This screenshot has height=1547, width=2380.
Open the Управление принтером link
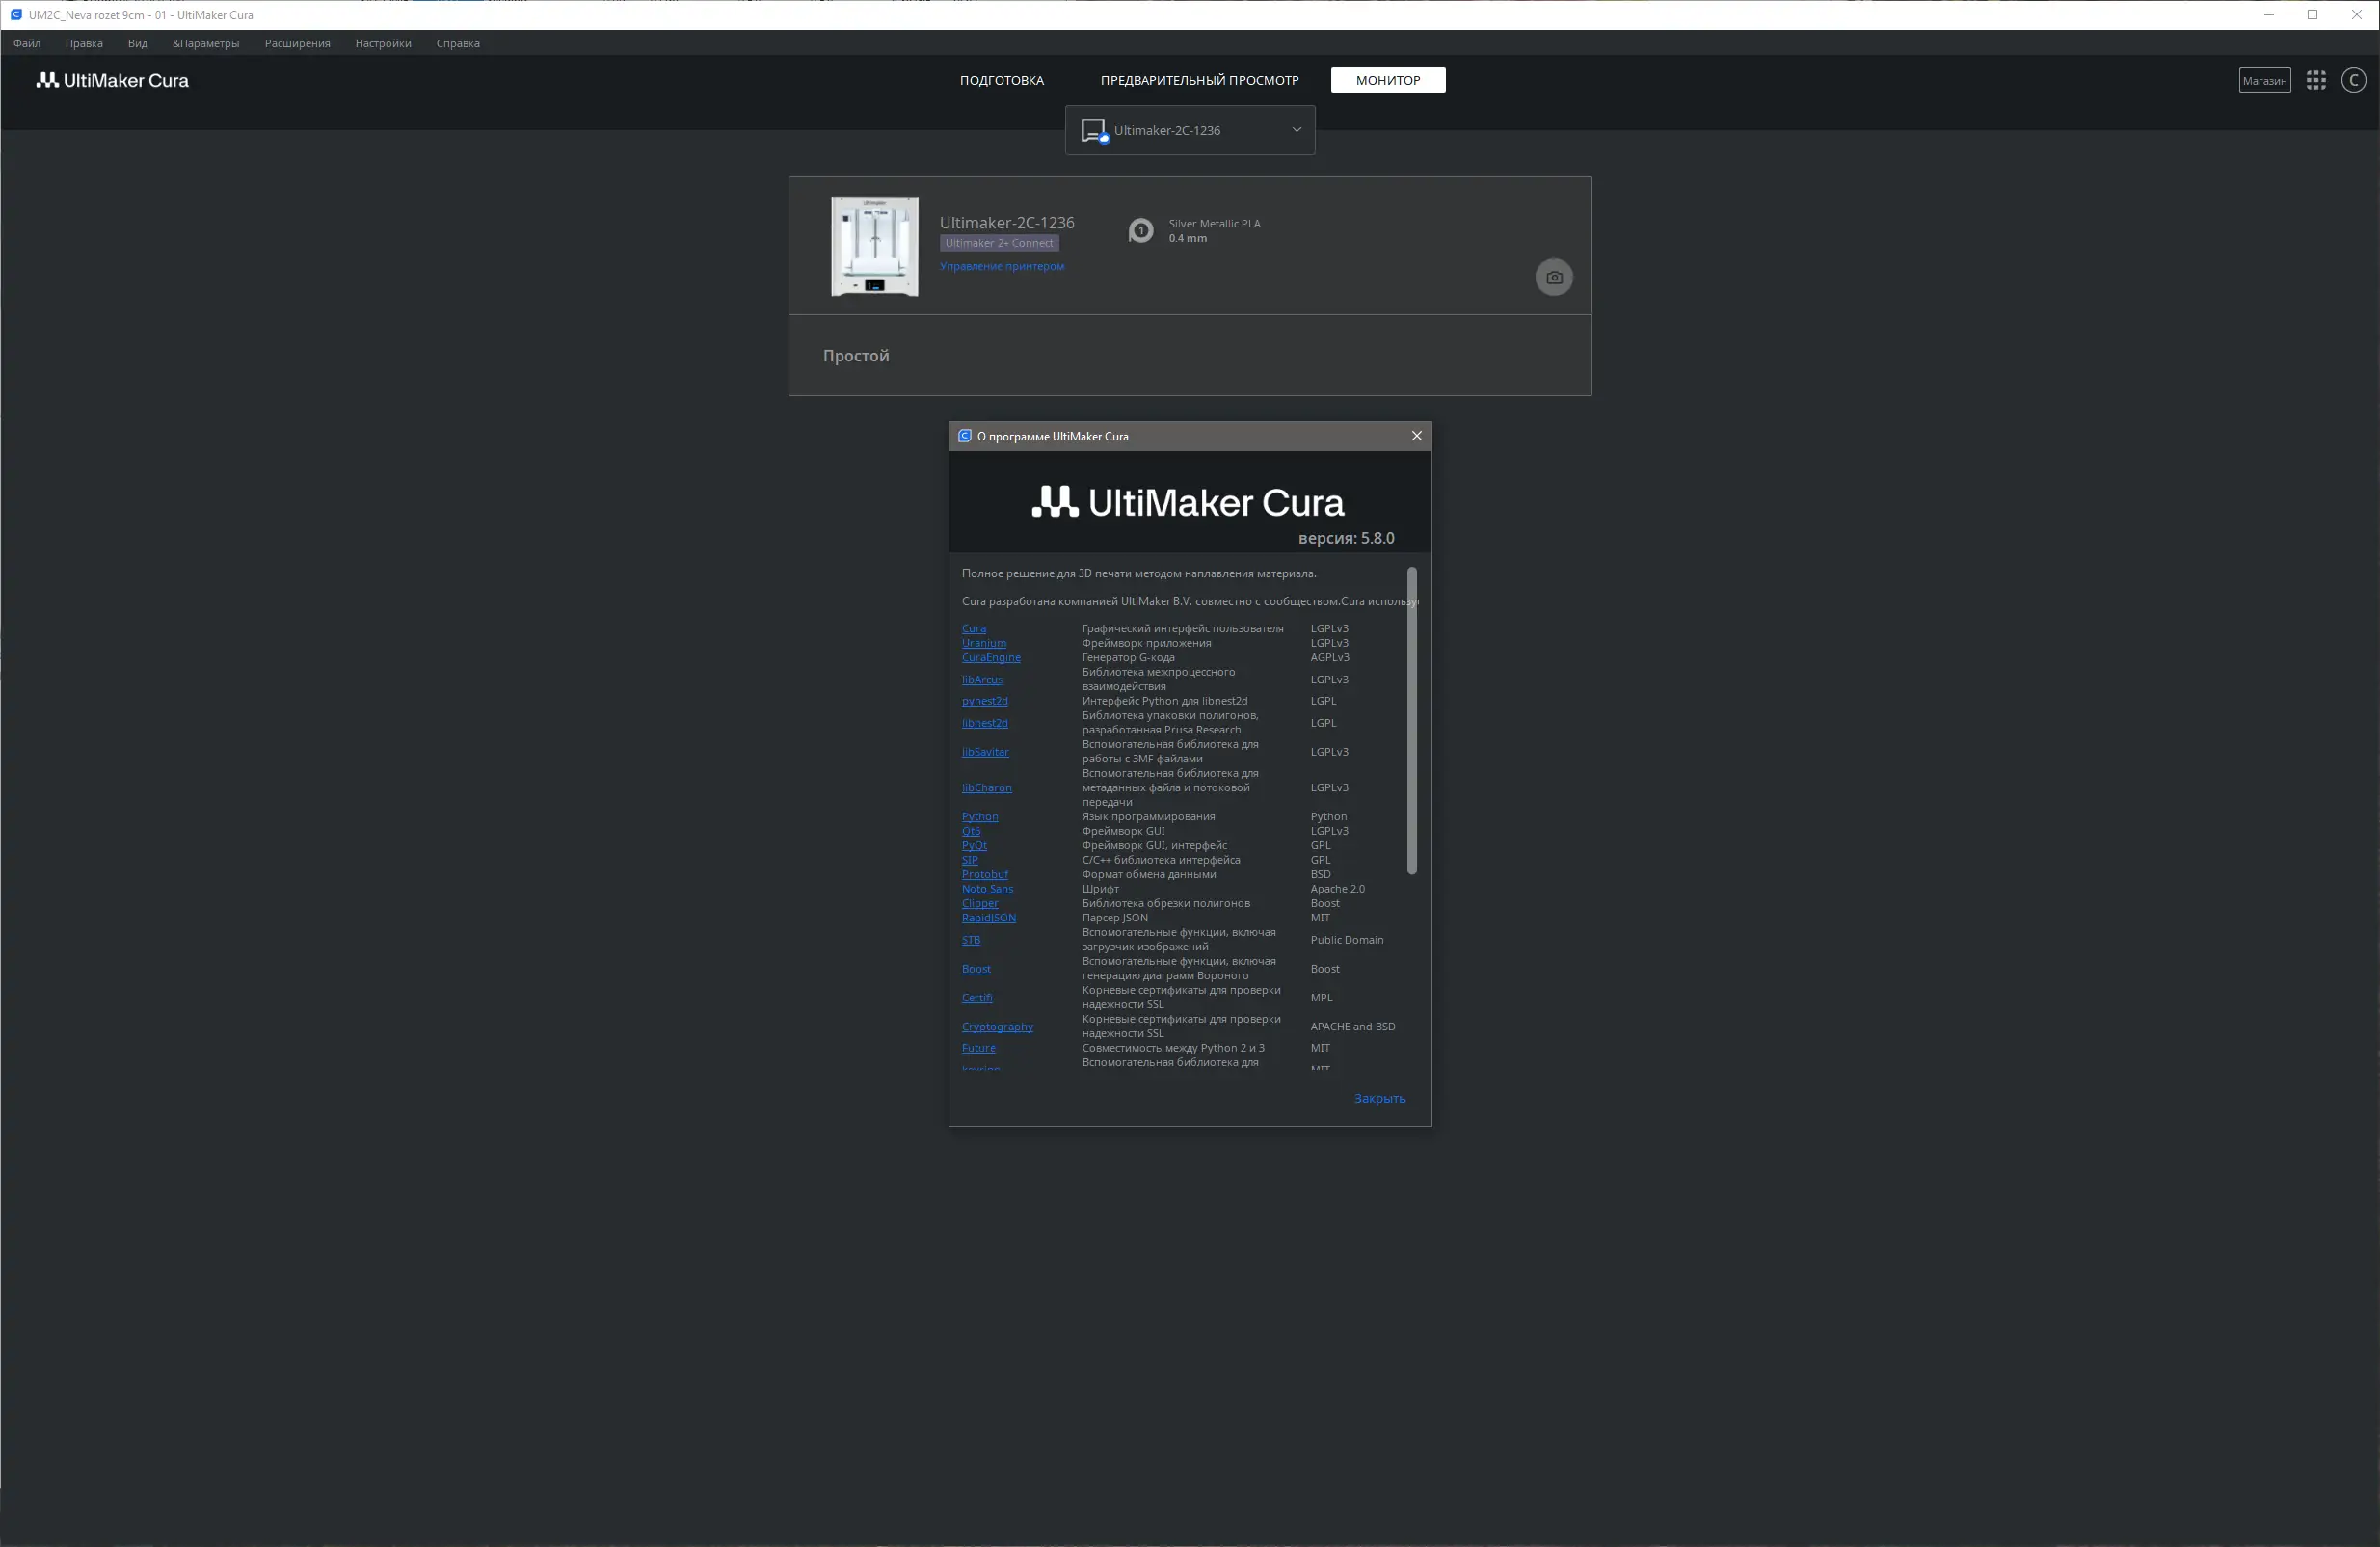1001,266
